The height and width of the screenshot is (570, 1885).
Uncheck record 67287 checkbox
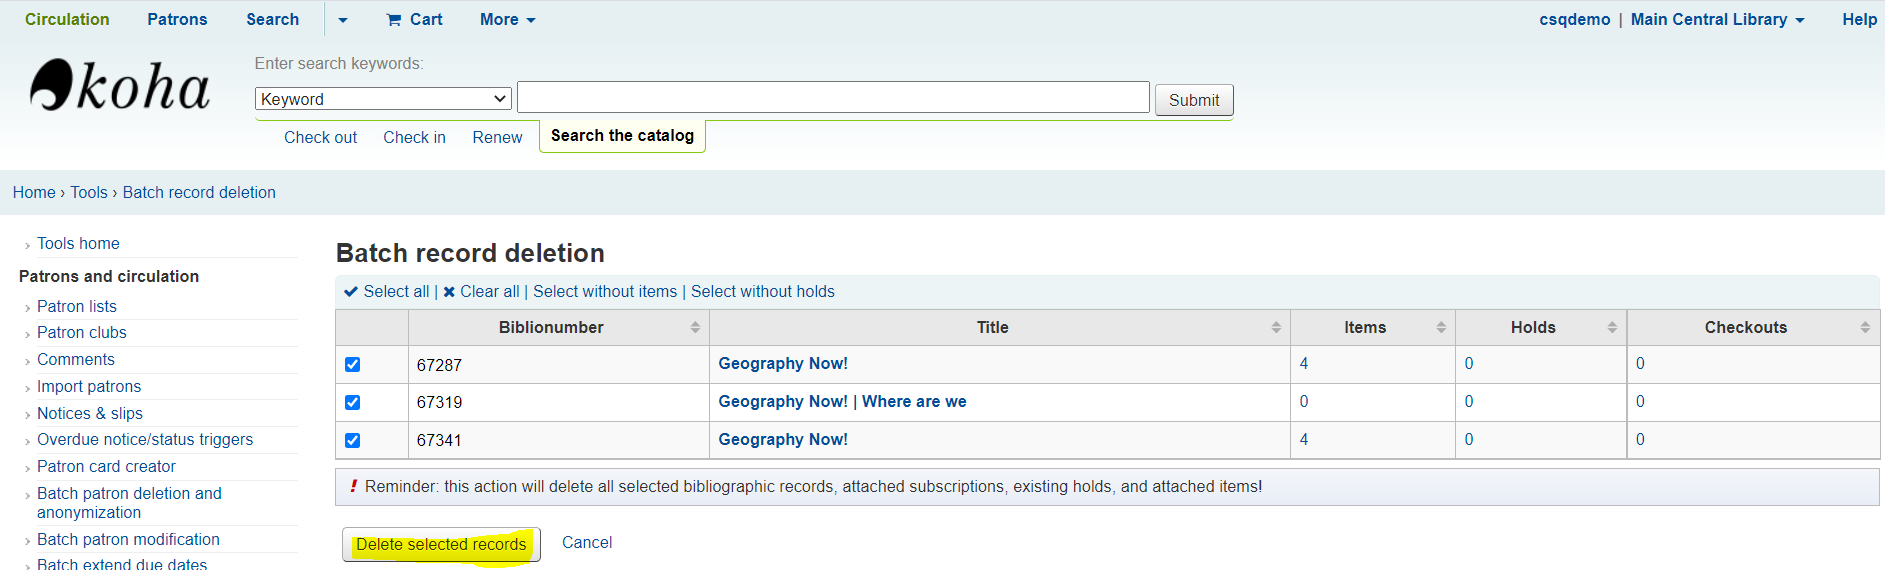click(x=352, y=364)
